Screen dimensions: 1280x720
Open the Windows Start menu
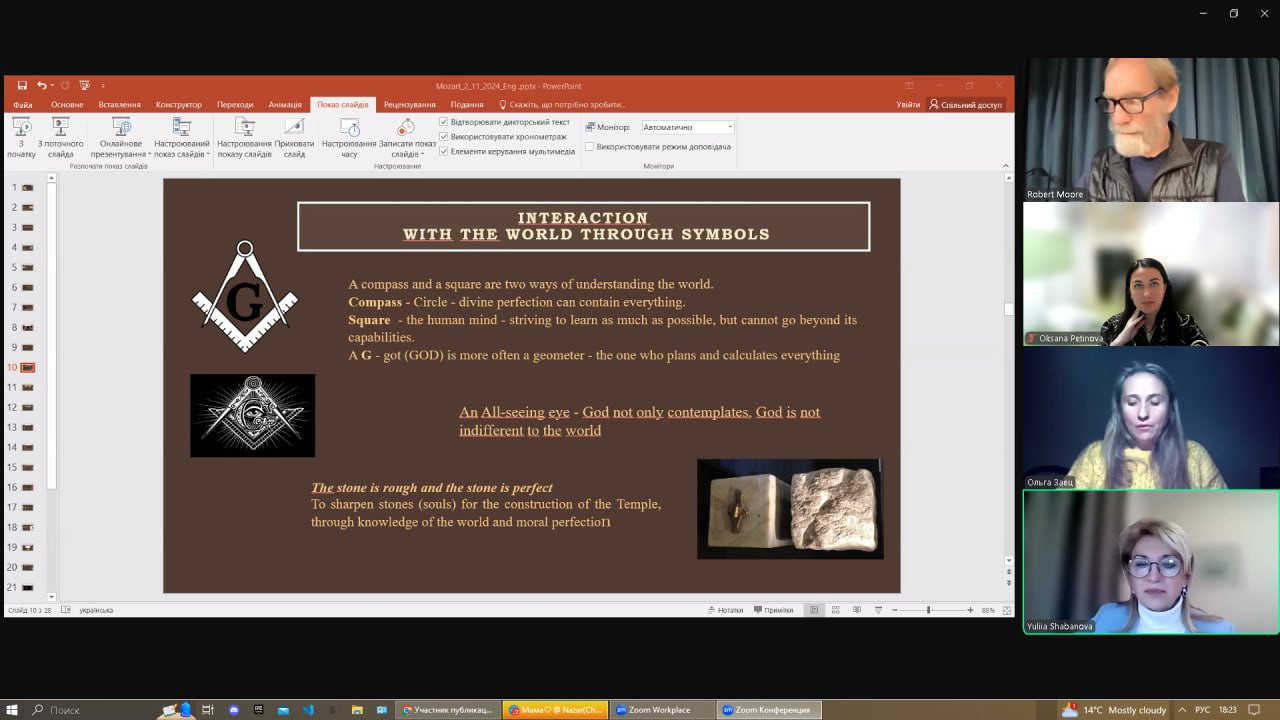click(12, 710)
